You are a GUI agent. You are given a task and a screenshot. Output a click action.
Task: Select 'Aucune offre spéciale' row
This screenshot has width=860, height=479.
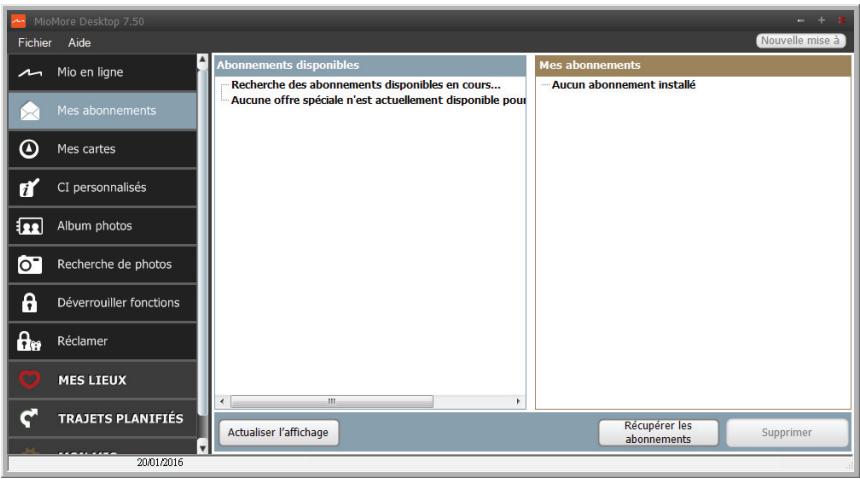pos(378,100)
